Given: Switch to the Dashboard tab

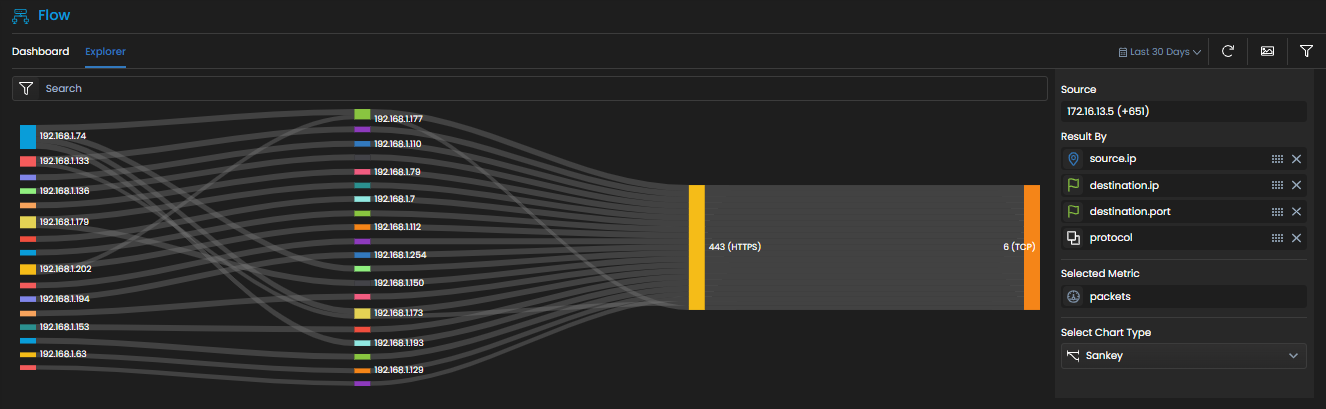Looking at the screenshot, I should point(40,51).
